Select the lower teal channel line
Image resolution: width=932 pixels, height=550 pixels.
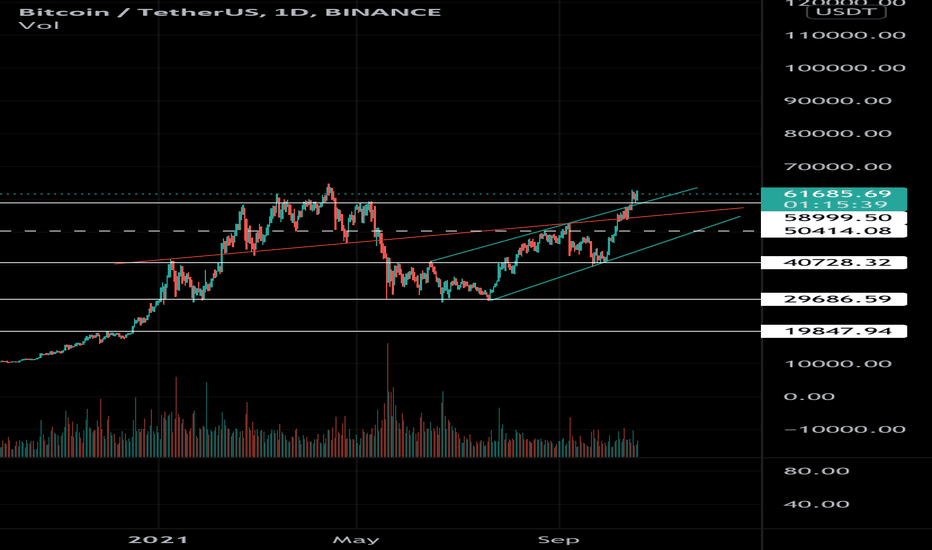pos(615,258)
